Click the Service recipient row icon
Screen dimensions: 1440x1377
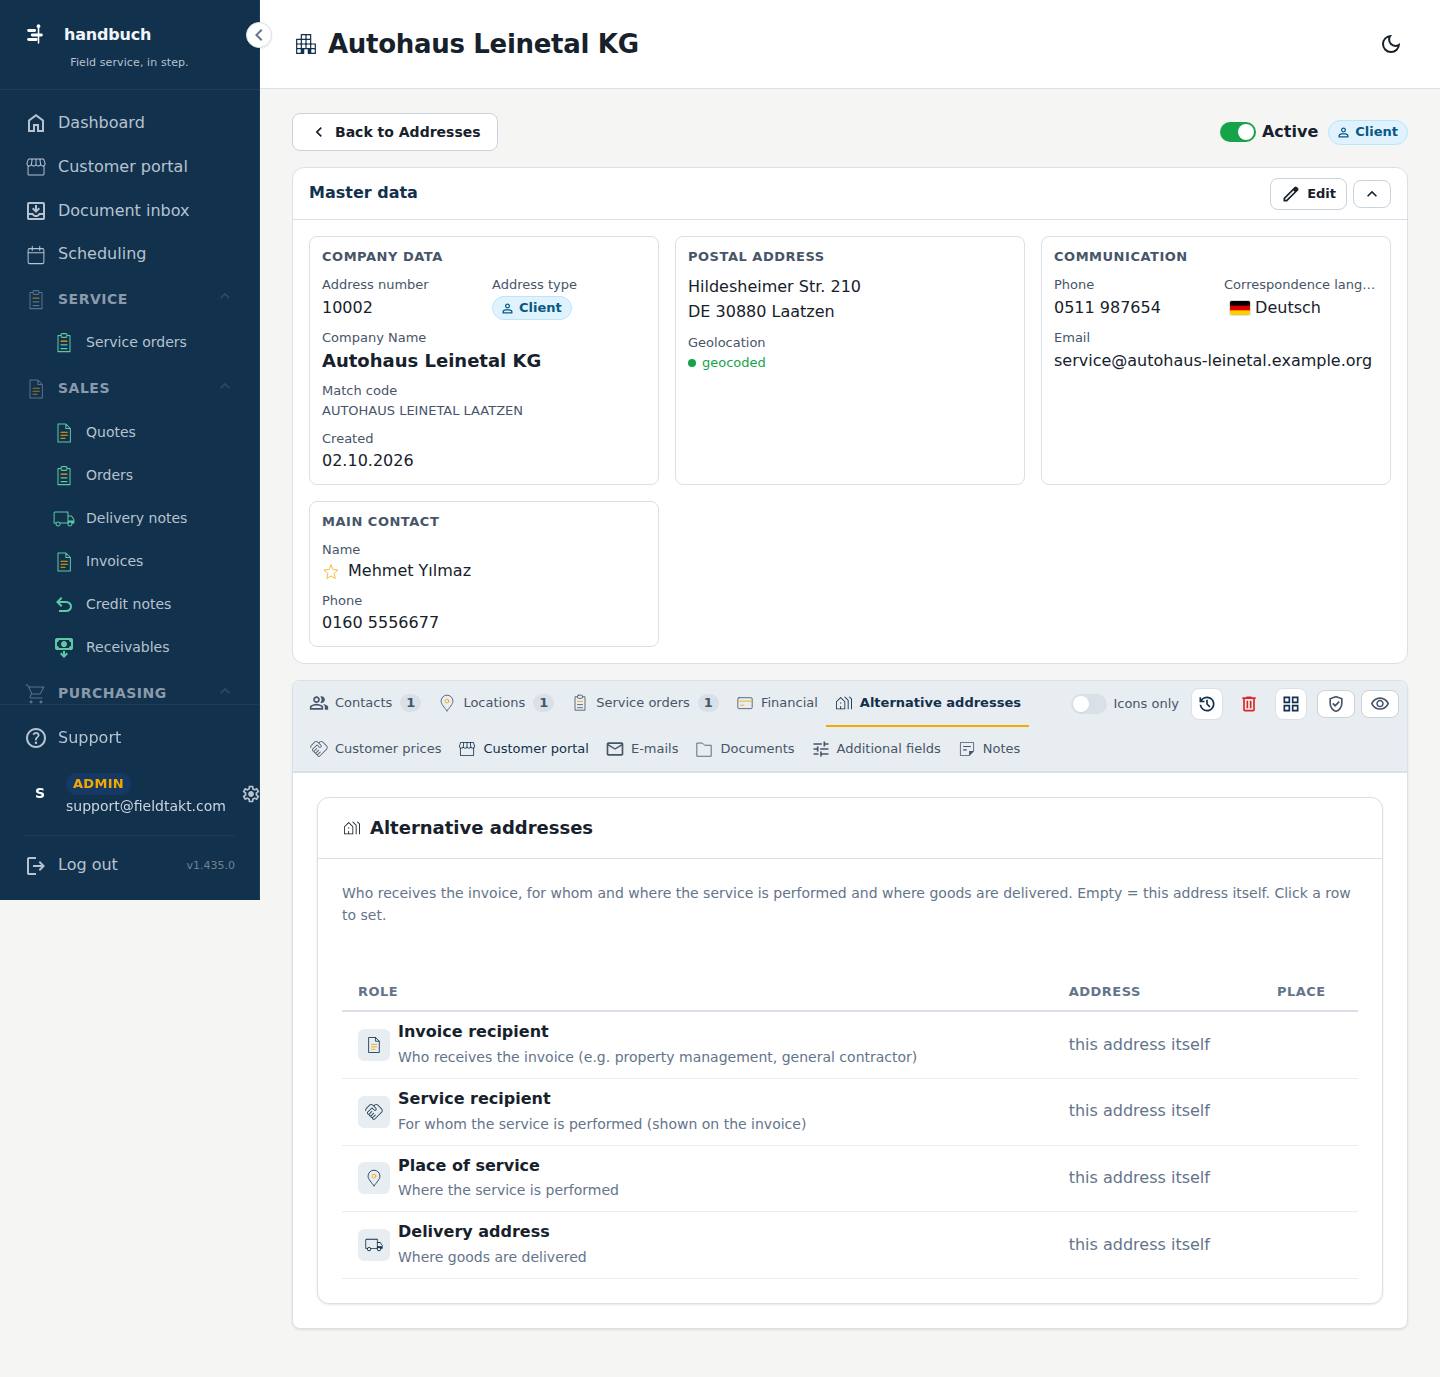tap(374, 1111)
